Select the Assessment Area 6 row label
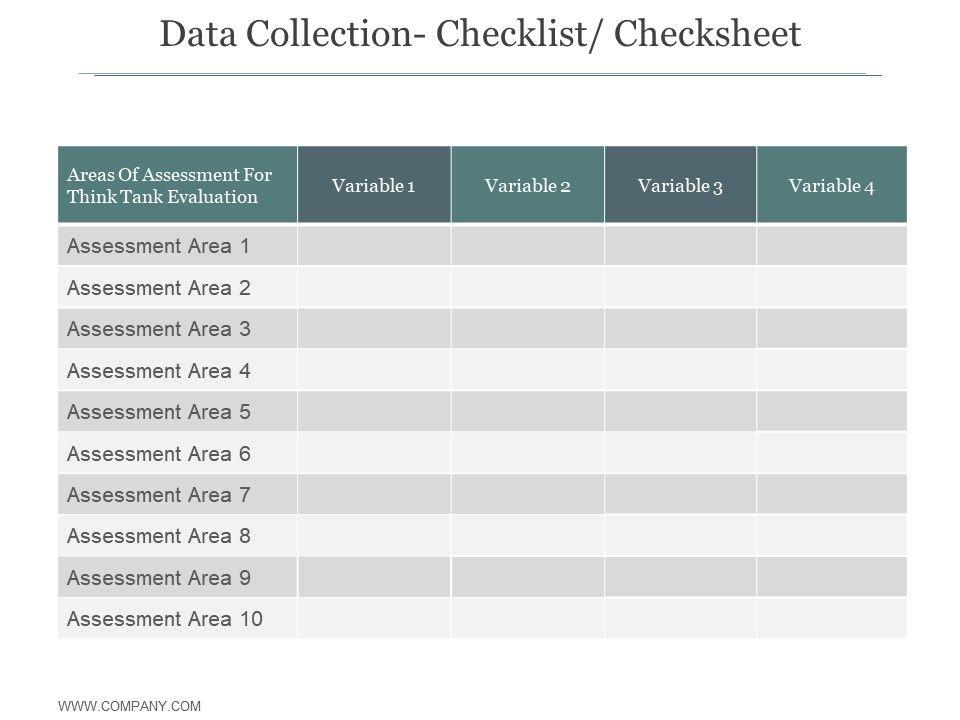960x720 pixels. tap(158, 454)
